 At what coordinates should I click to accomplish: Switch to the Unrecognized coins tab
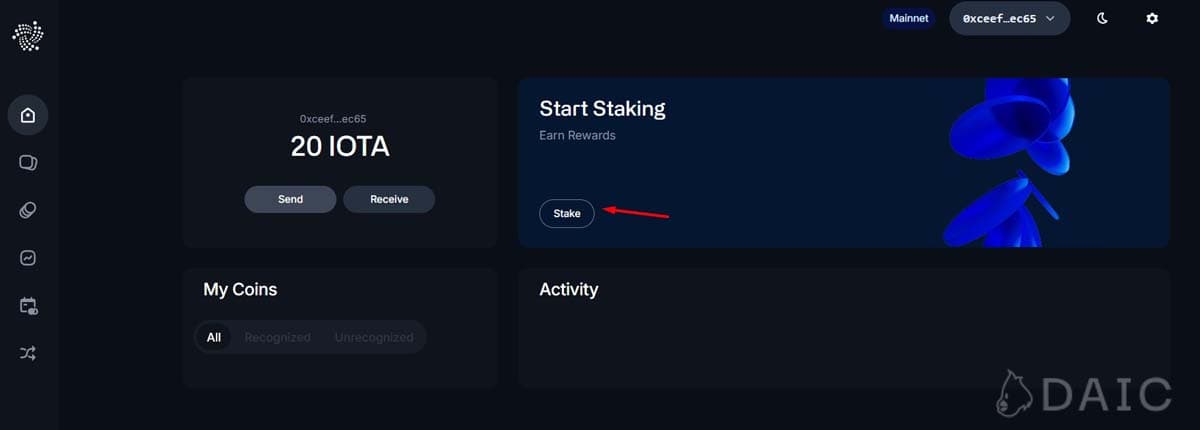pos(373,337)
